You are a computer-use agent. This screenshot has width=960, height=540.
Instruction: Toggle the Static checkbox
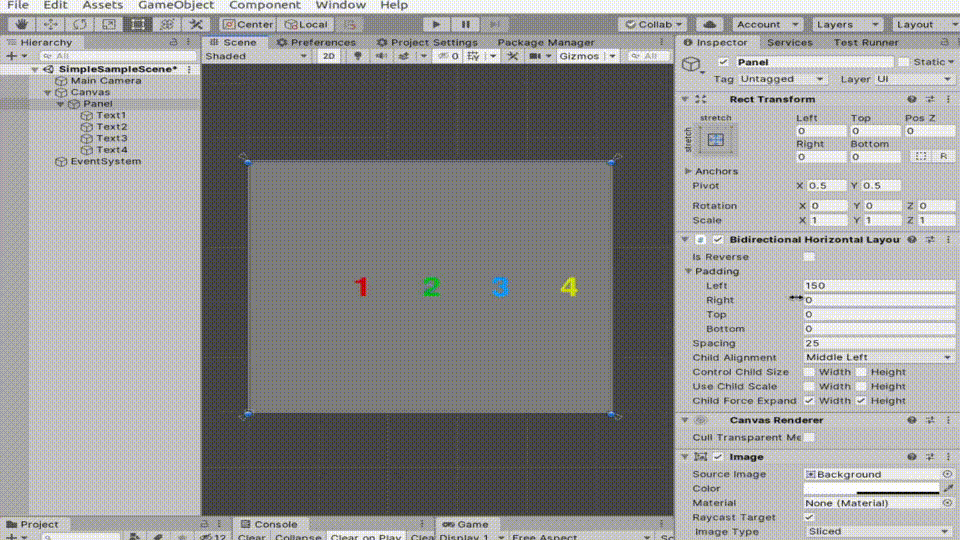904,62
